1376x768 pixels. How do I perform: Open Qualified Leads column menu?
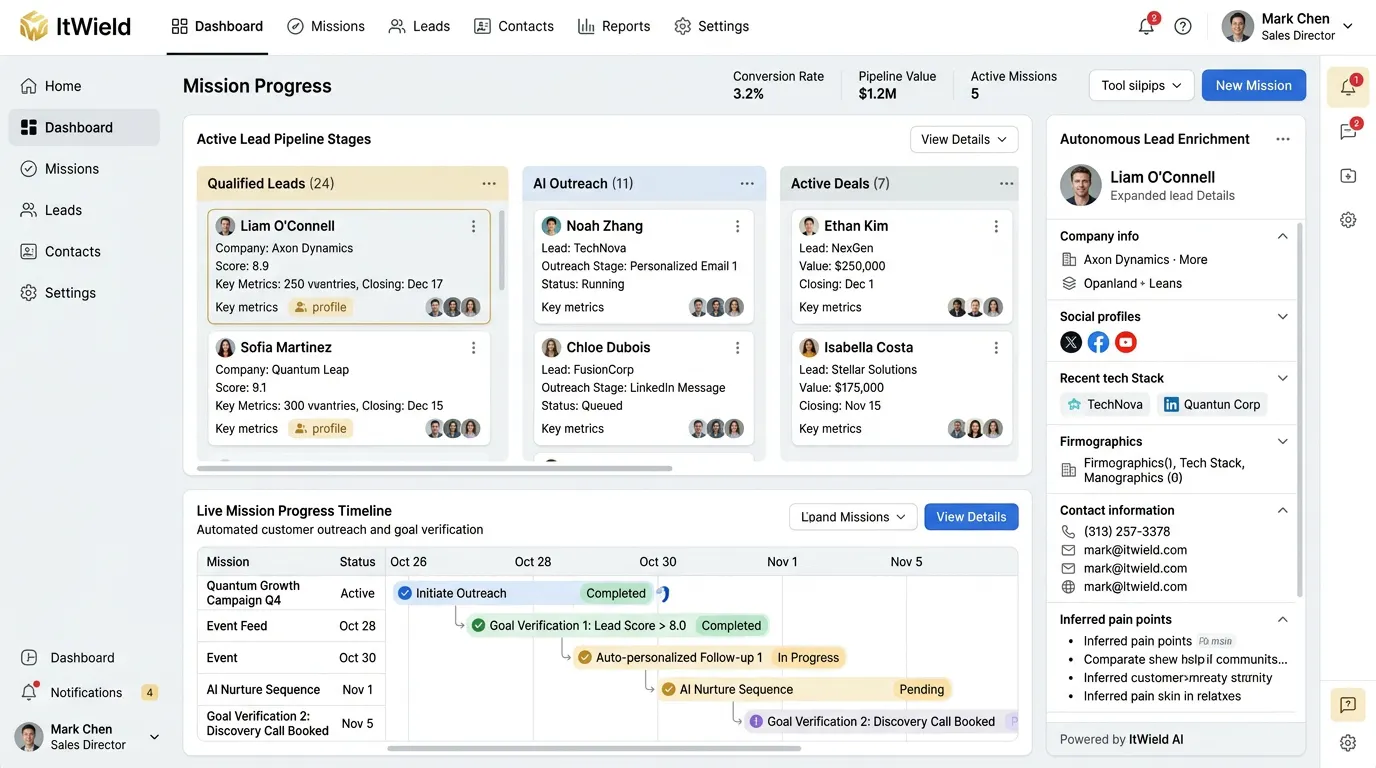[489, 183]
